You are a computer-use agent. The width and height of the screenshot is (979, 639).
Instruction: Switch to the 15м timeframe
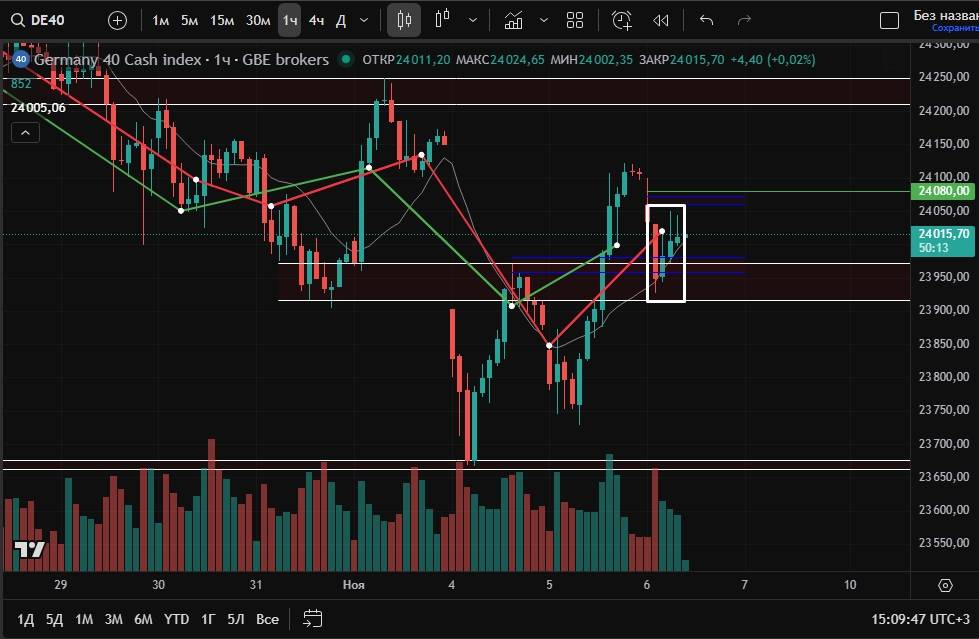pyautogui.click(x=222, y=20)
